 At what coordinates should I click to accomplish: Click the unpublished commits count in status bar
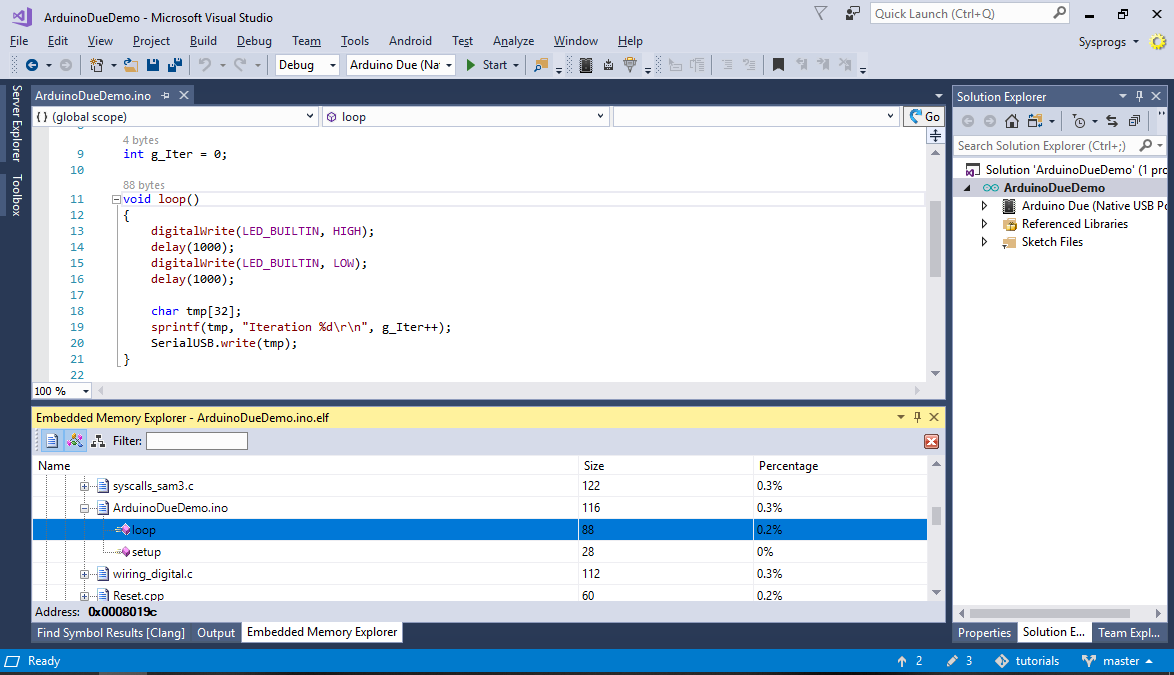(910, 661)
